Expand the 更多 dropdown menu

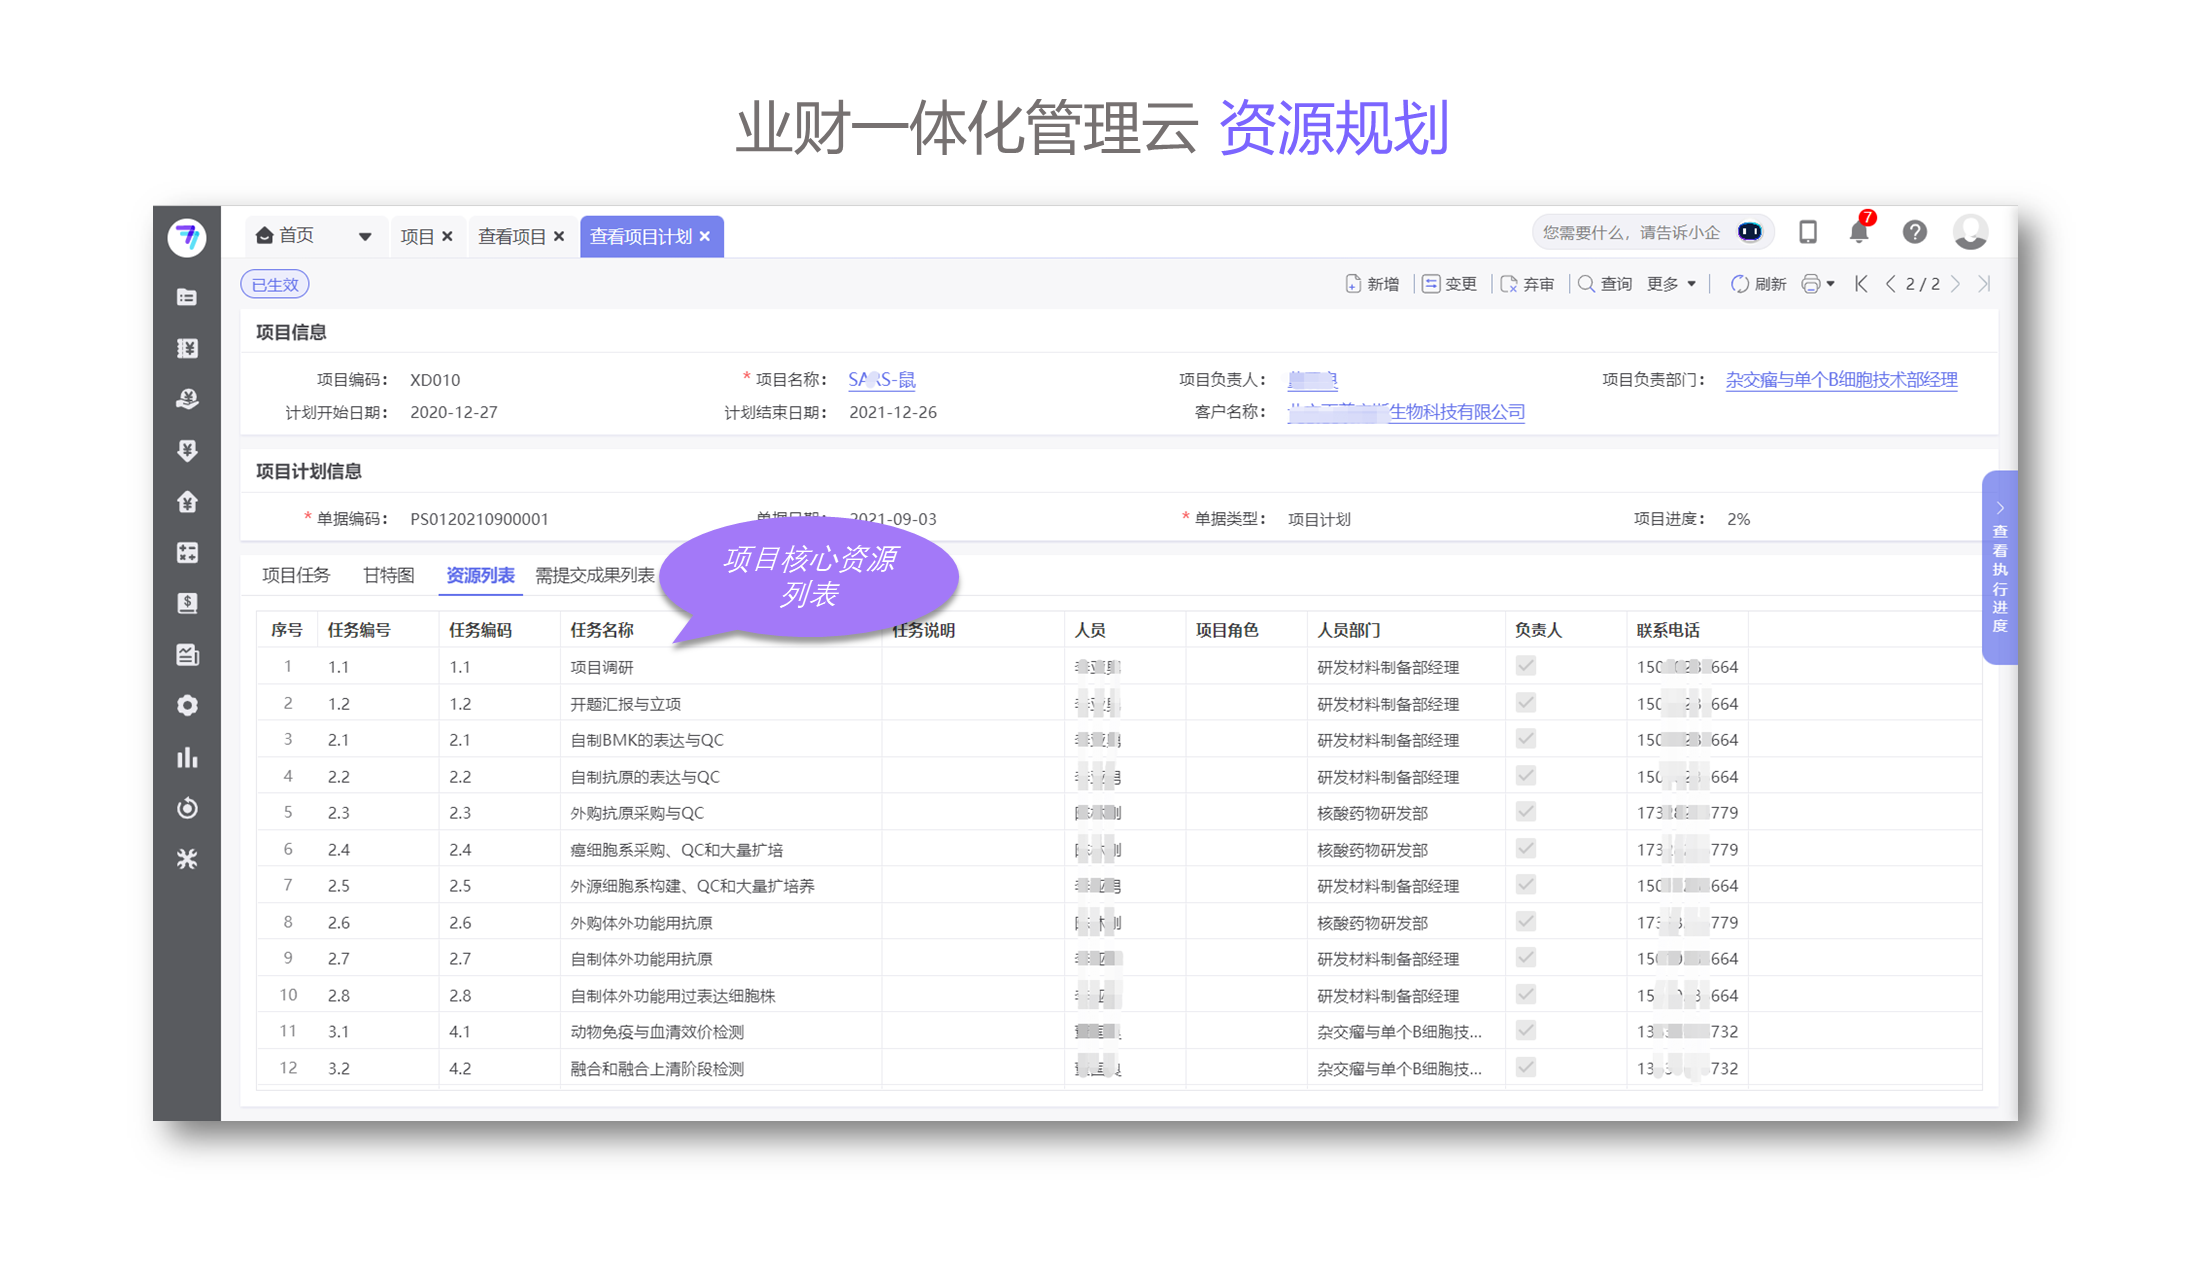click(1671, 284)
